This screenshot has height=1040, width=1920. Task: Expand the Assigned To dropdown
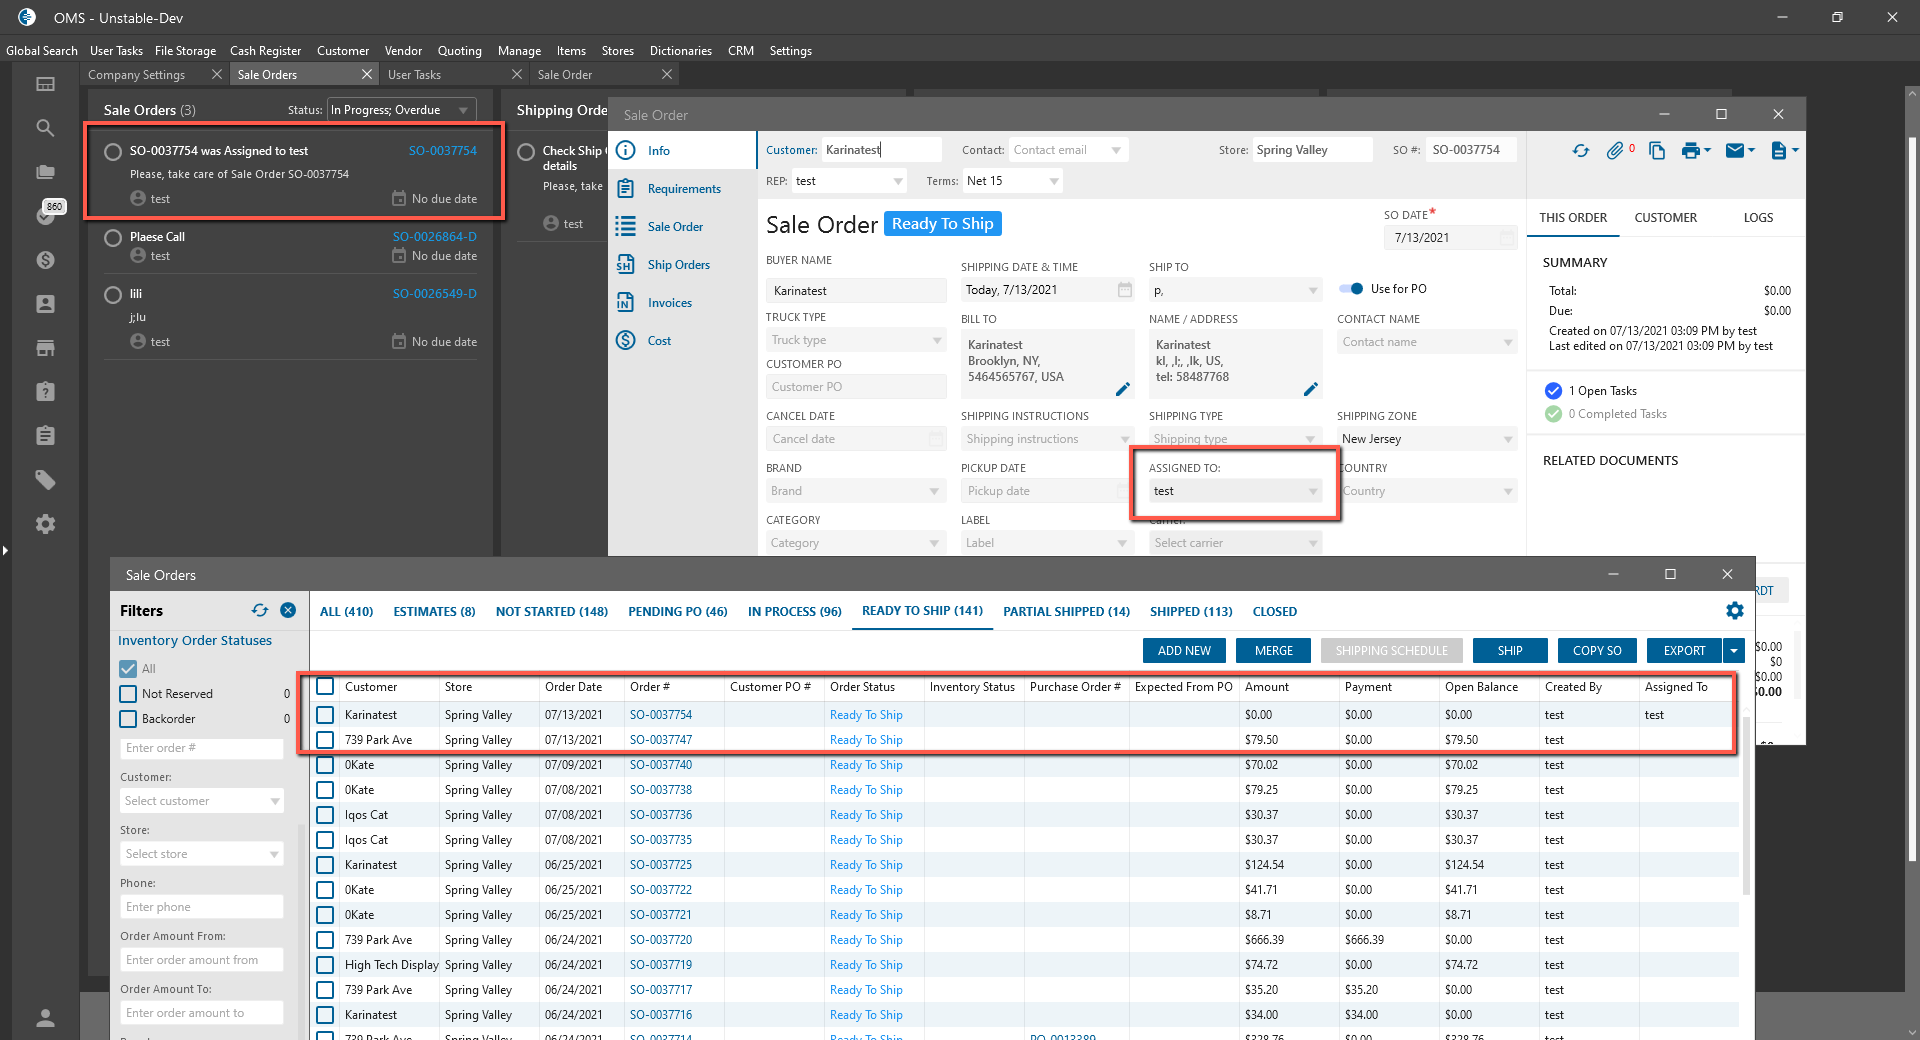(1312, 491)
